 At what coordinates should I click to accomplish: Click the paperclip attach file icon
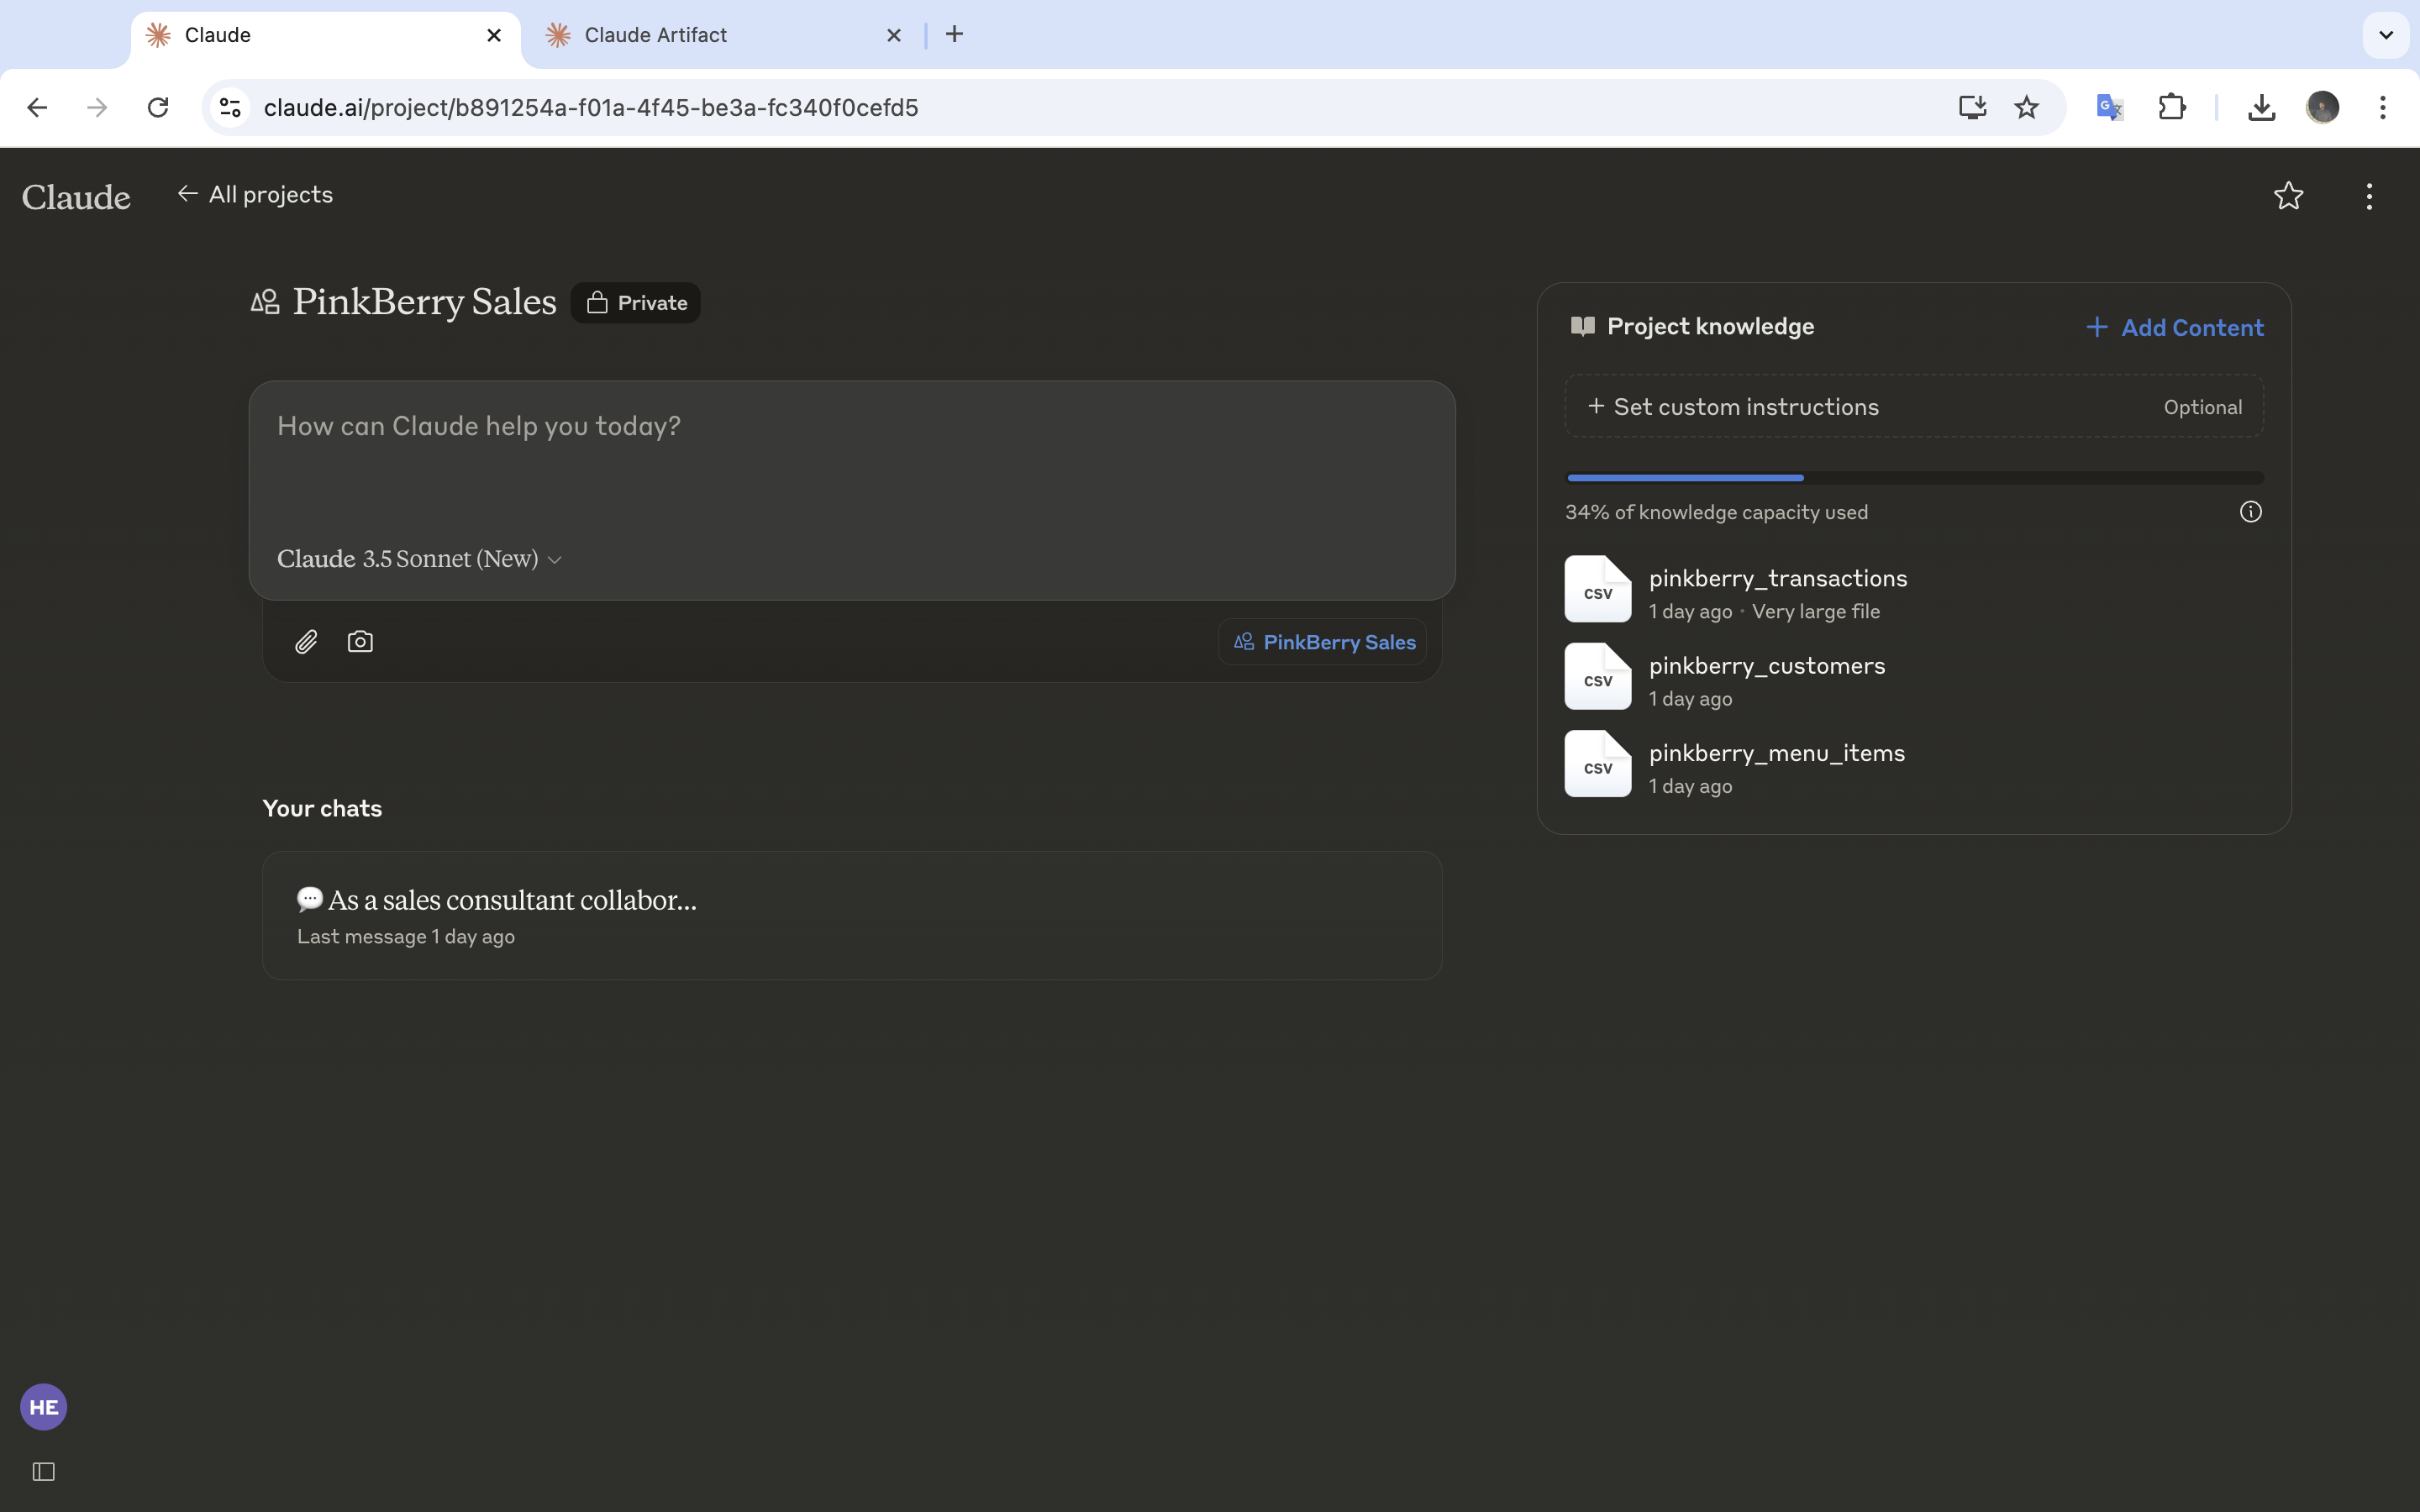306,642
